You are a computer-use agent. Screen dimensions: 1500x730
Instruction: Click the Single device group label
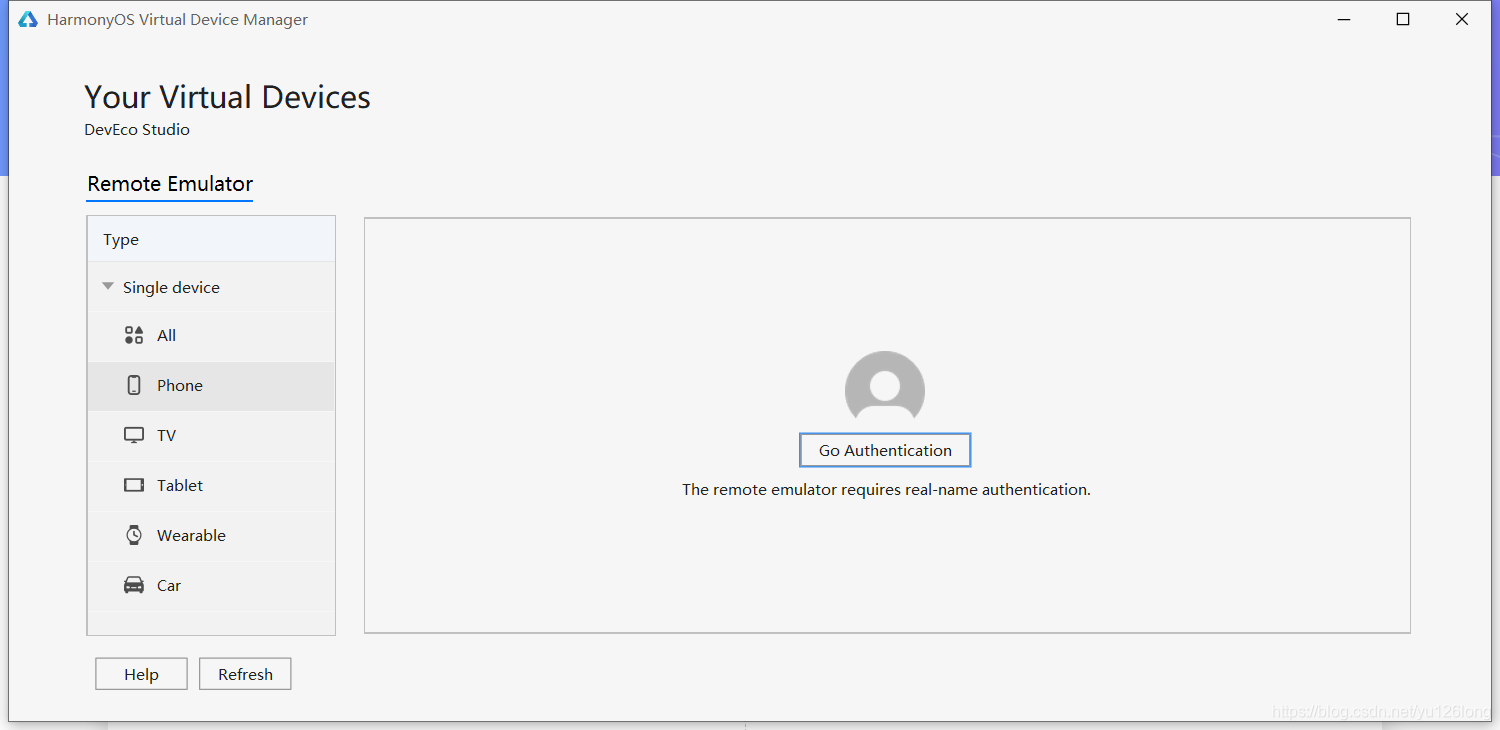171,287
